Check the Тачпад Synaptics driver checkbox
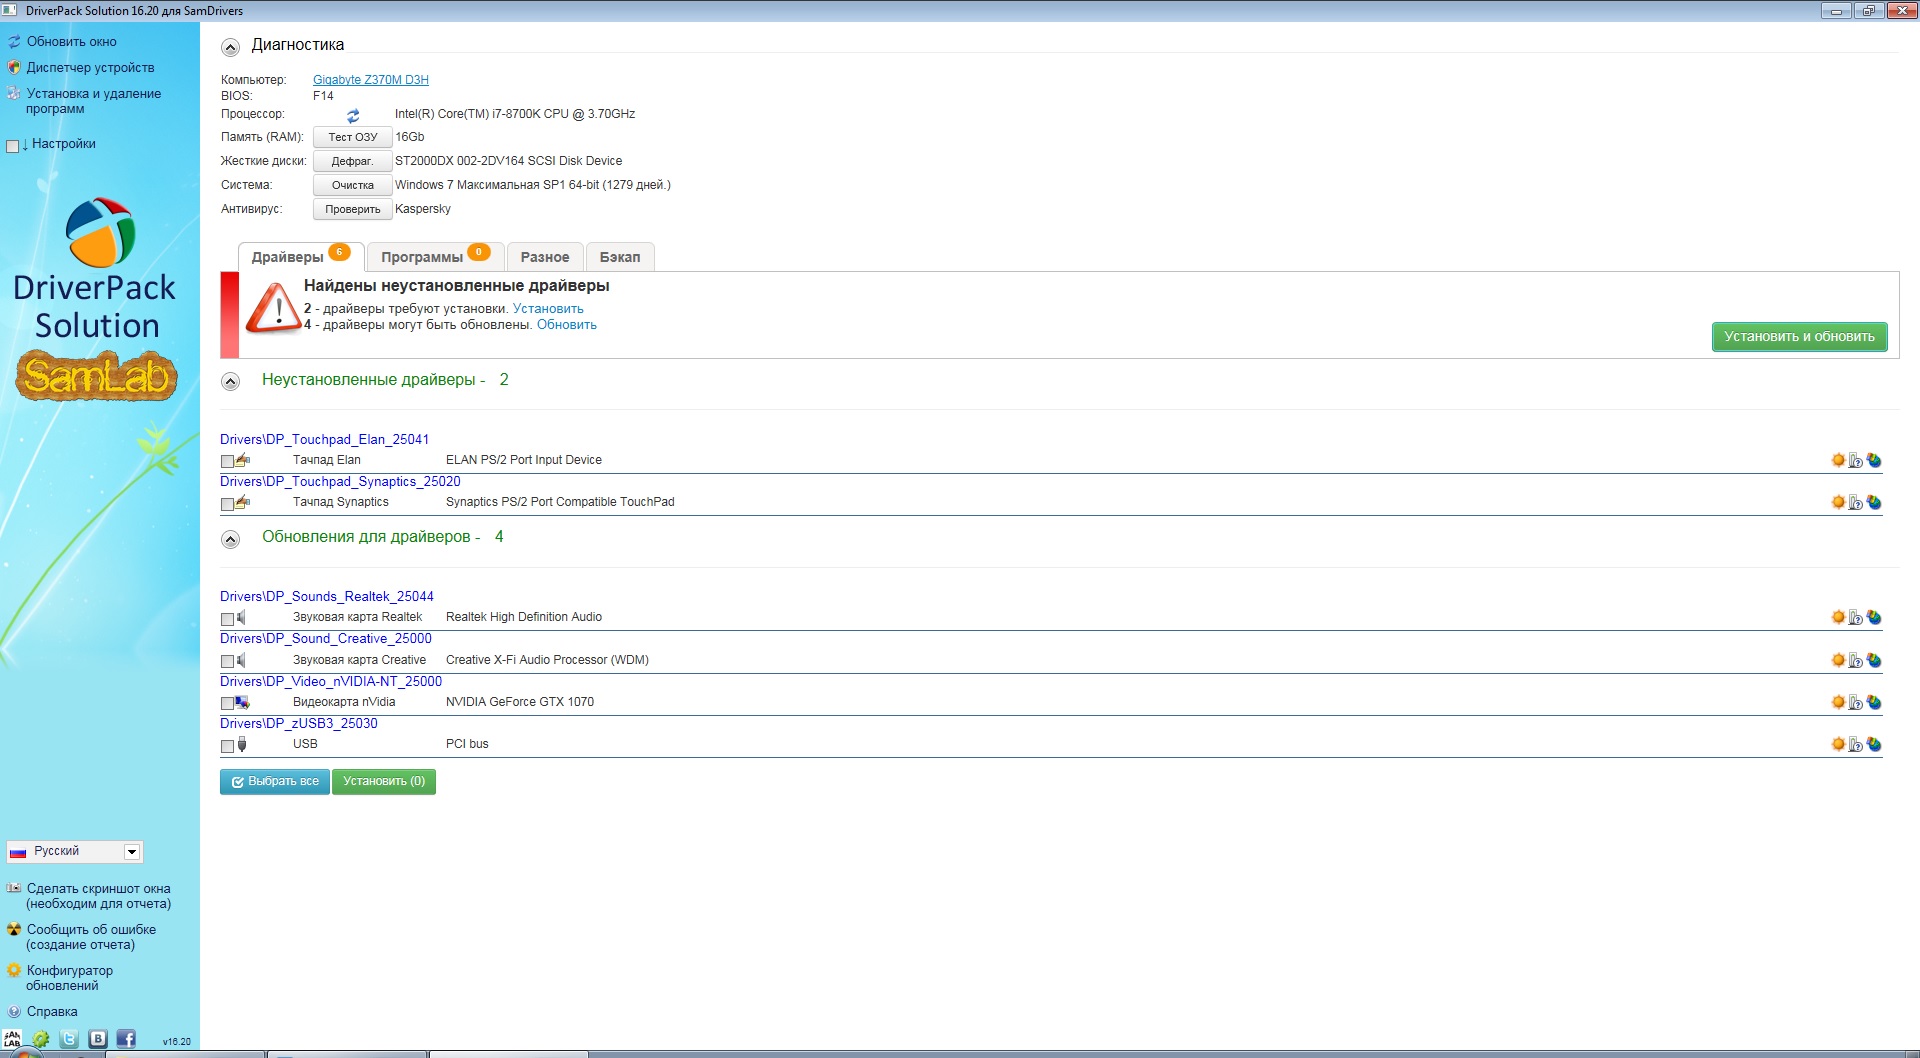The image size is (1920, 1058). click(227, 504)
